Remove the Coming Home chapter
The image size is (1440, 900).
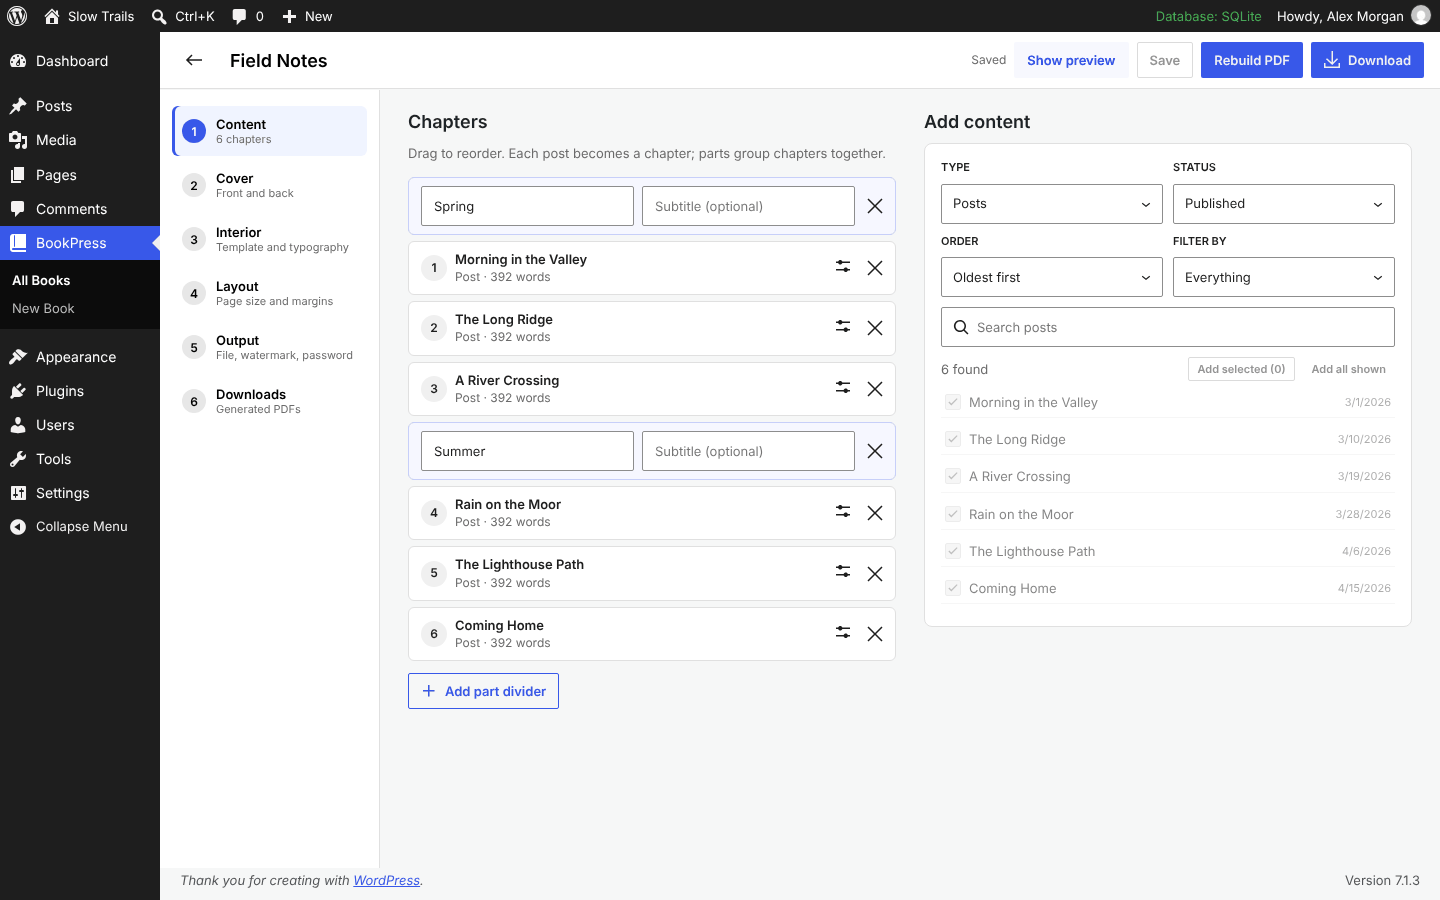point(875,634)
